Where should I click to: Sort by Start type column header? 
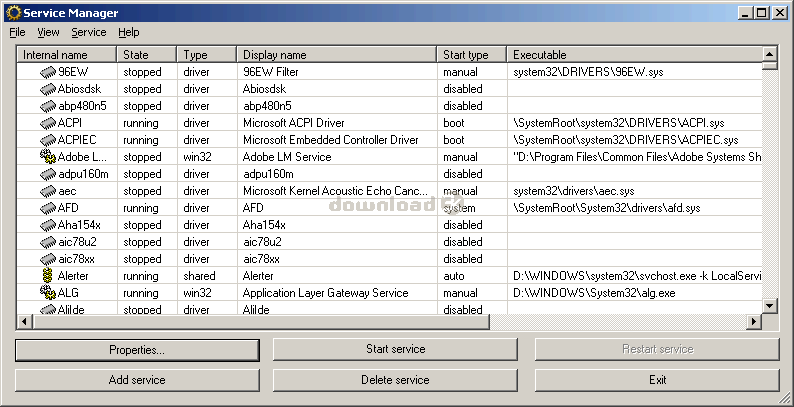tap(470, 54)
